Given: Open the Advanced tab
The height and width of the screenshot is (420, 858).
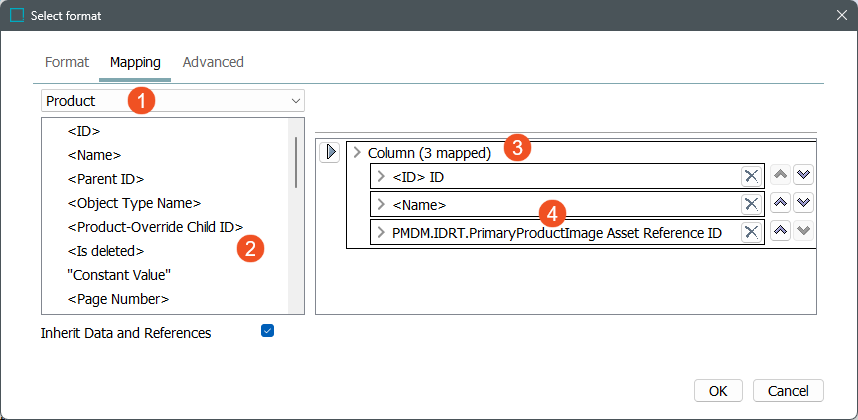Looking at the screenshot, I should (213, 62).
